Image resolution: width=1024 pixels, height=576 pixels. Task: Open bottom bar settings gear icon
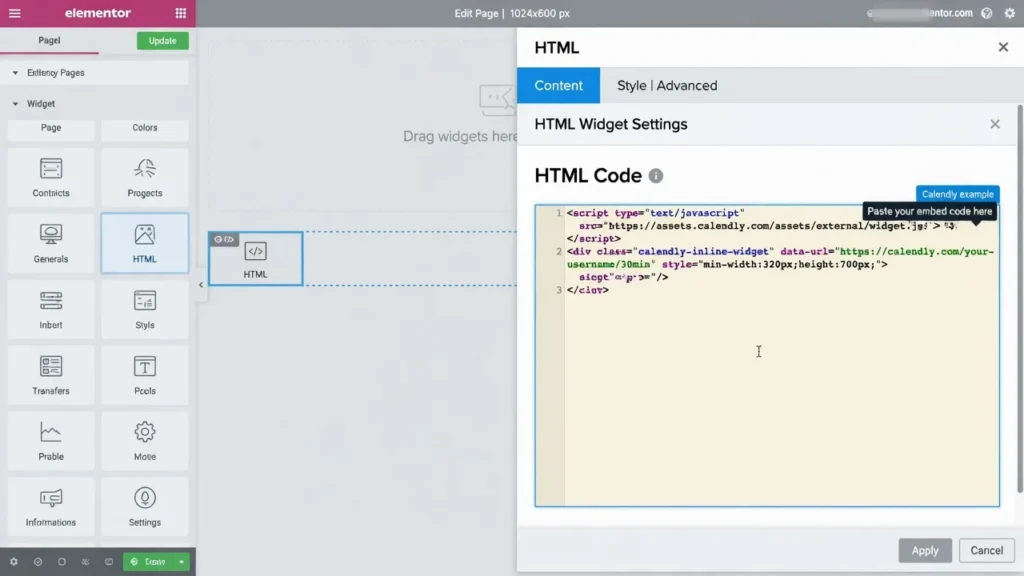click(x=14, y=562)
